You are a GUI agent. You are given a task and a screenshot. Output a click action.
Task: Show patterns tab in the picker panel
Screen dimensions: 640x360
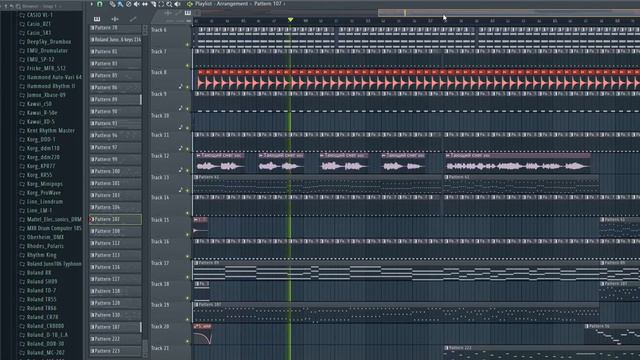(97, 19)
